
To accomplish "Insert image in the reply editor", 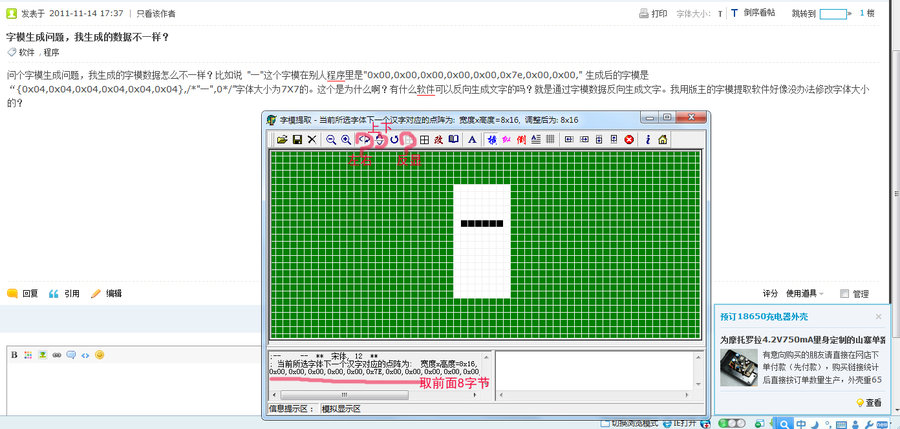I will (x=42, y=355).
